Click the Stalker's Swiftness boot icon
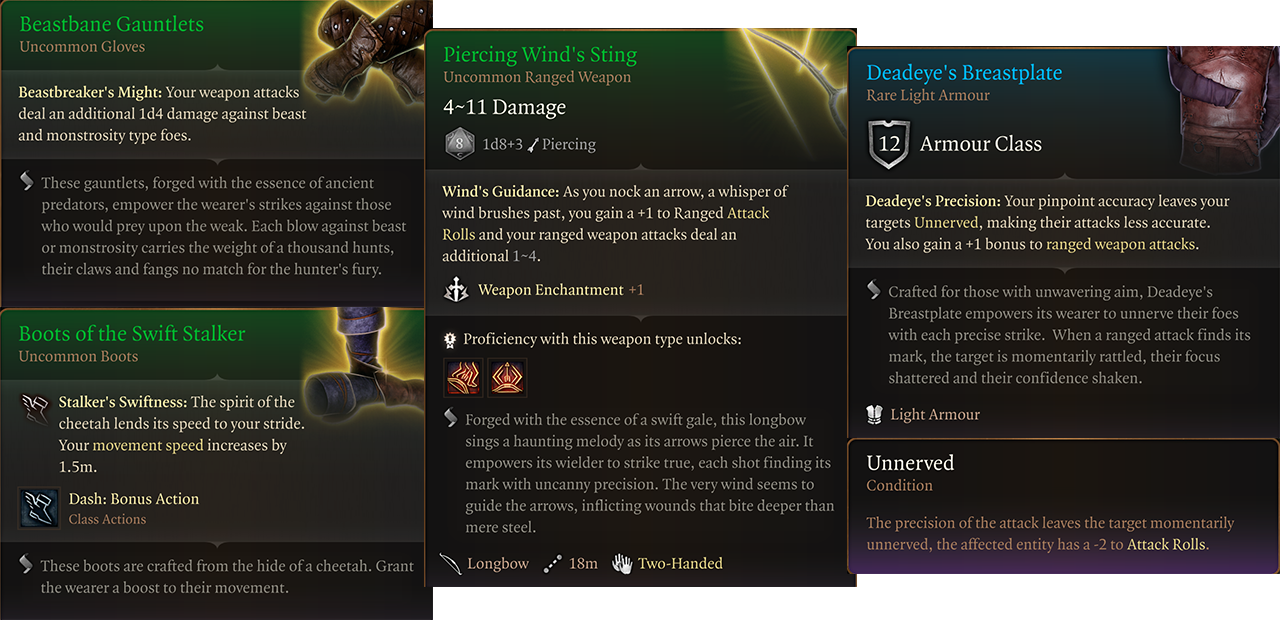The image size is (1280, 620). (34, 408)
